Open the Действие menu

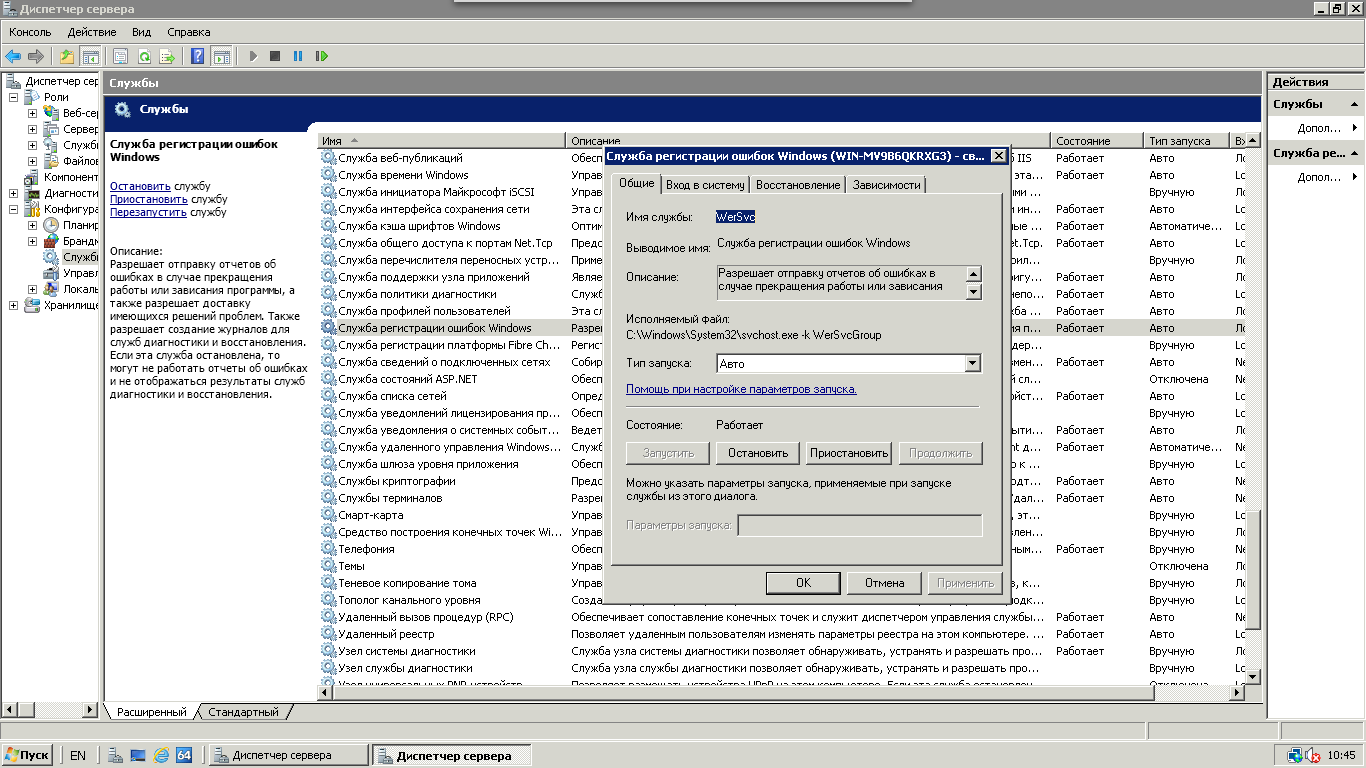point(92,32)
